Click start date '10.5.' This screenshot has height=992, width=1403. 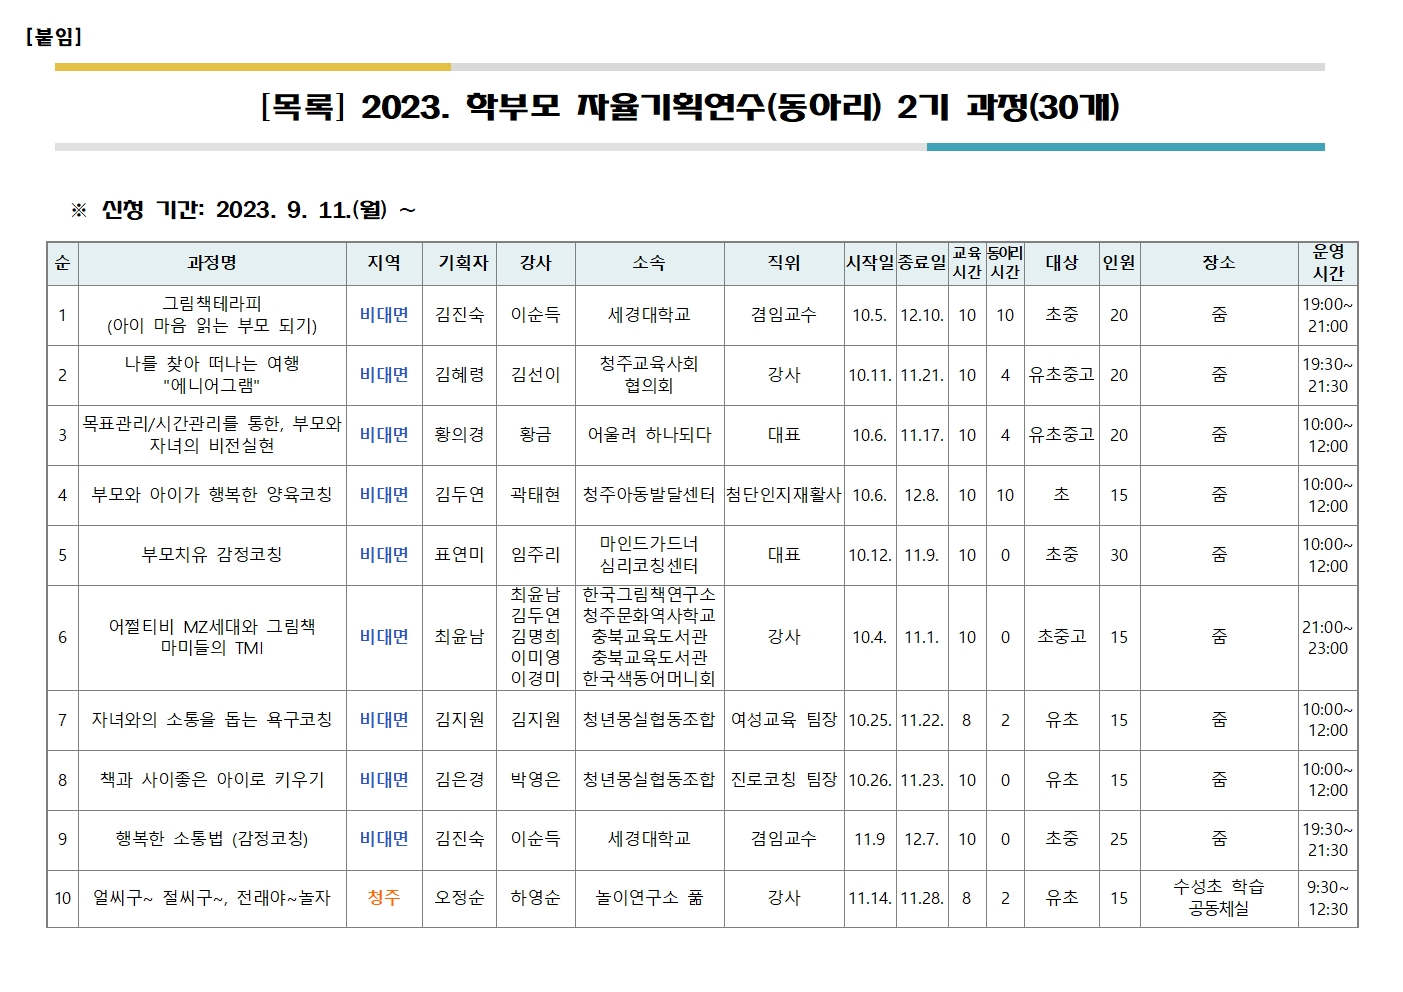870,315
